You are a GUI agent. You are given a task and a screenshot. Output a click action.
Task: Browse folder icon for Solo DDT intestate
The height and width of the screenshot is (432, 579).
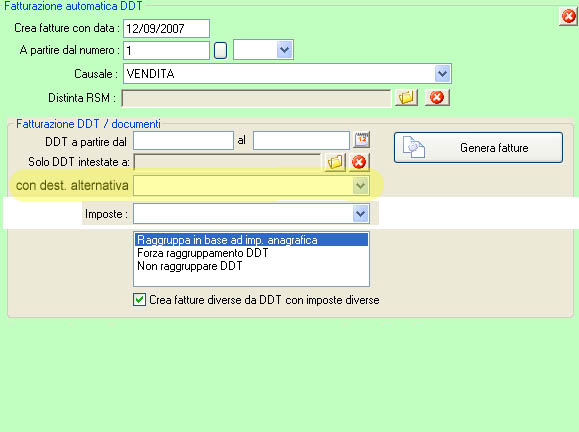pos(335,162)
